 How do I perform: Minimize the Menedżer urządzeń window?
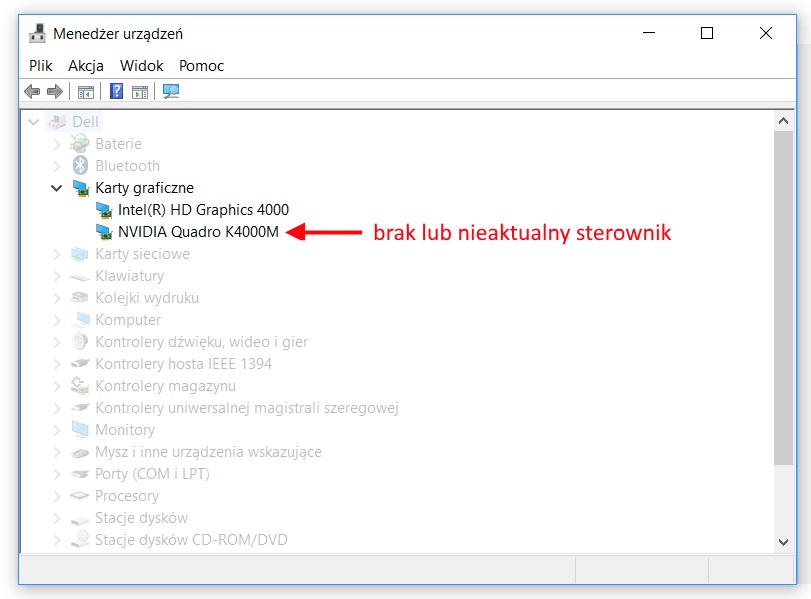[x=649, y=33]
